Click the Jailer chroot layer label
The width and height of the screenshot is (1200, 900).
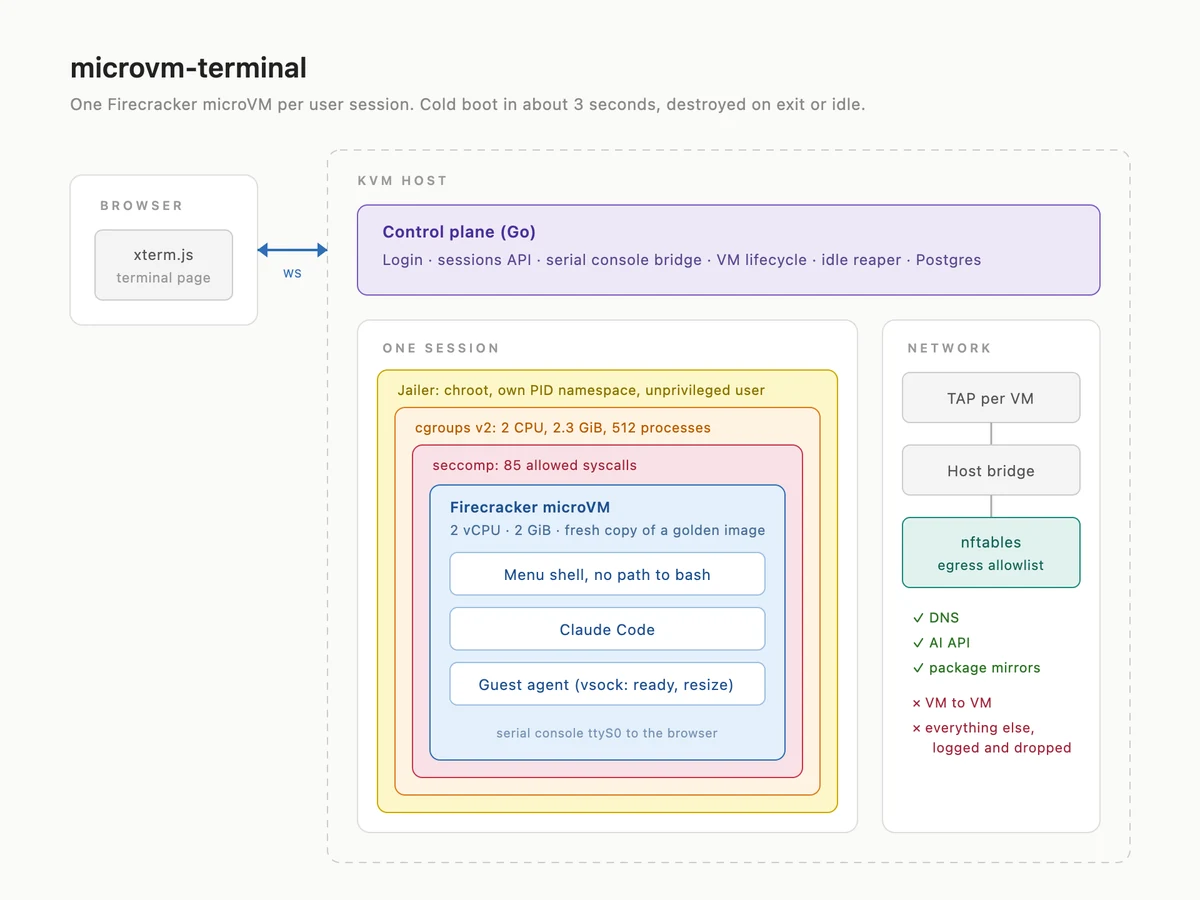(x=581, y=390)
